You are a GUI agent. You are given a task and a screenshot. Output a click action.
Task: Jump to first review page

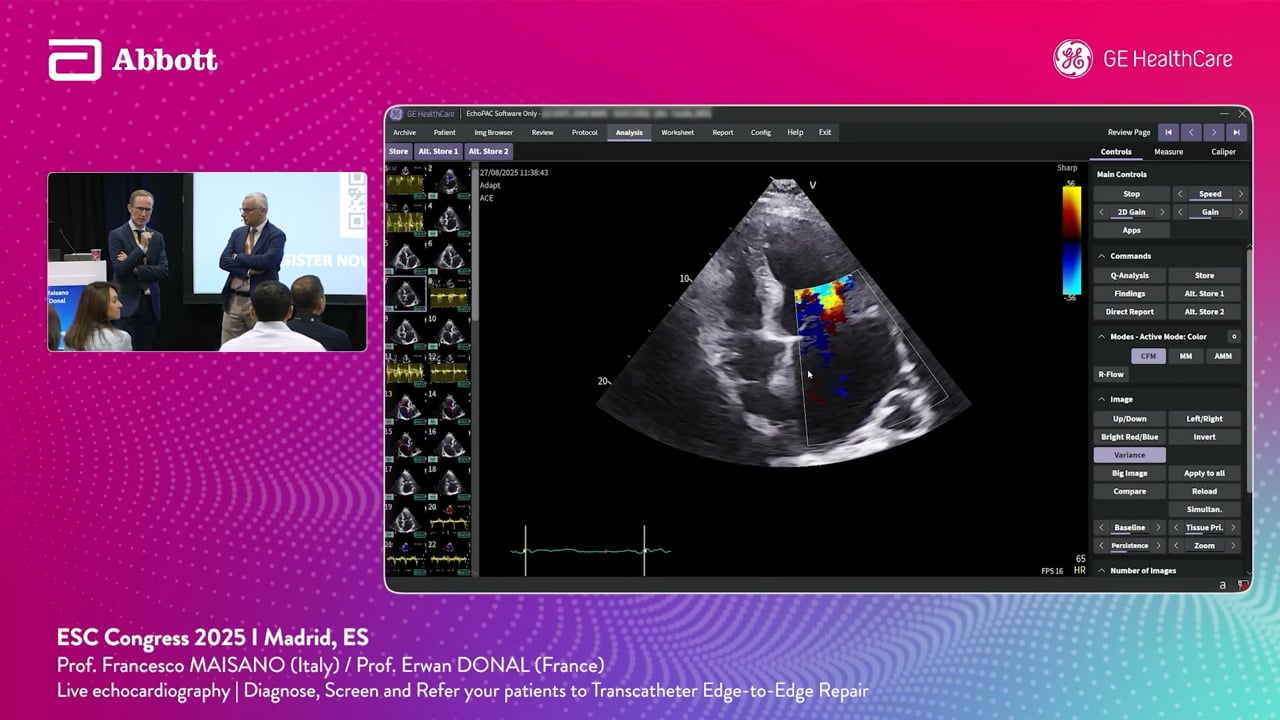pyautogui.click(x=1168, y=132)
